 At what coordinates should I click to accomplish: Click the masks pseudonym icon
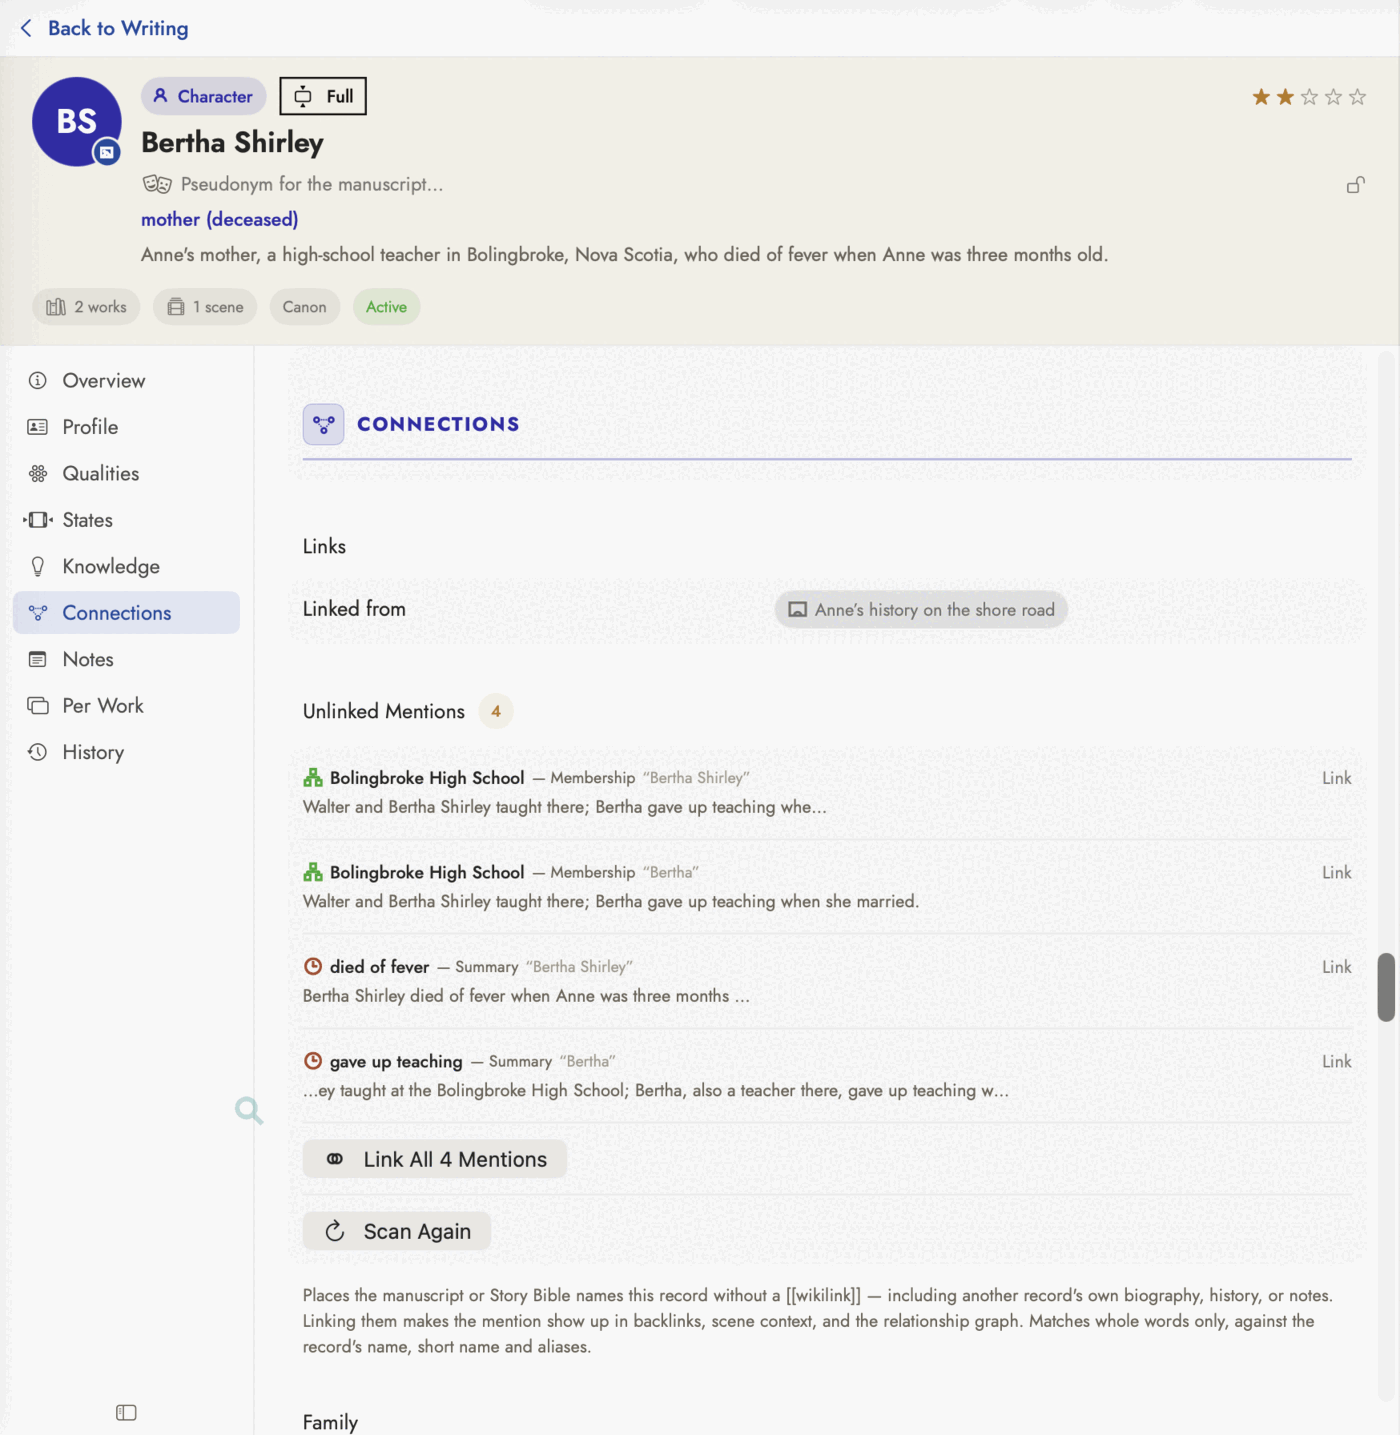click(157, 184)
